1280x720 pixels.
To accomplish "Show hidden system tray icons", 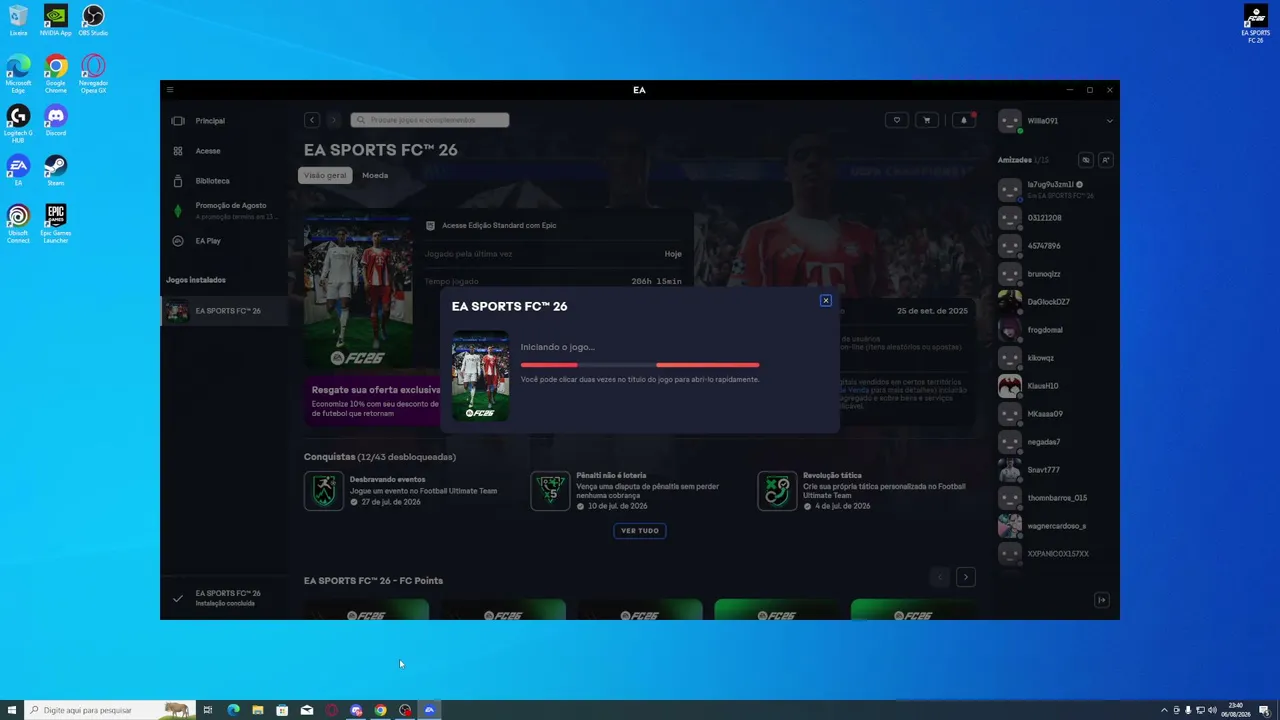I will point(1163,710).
